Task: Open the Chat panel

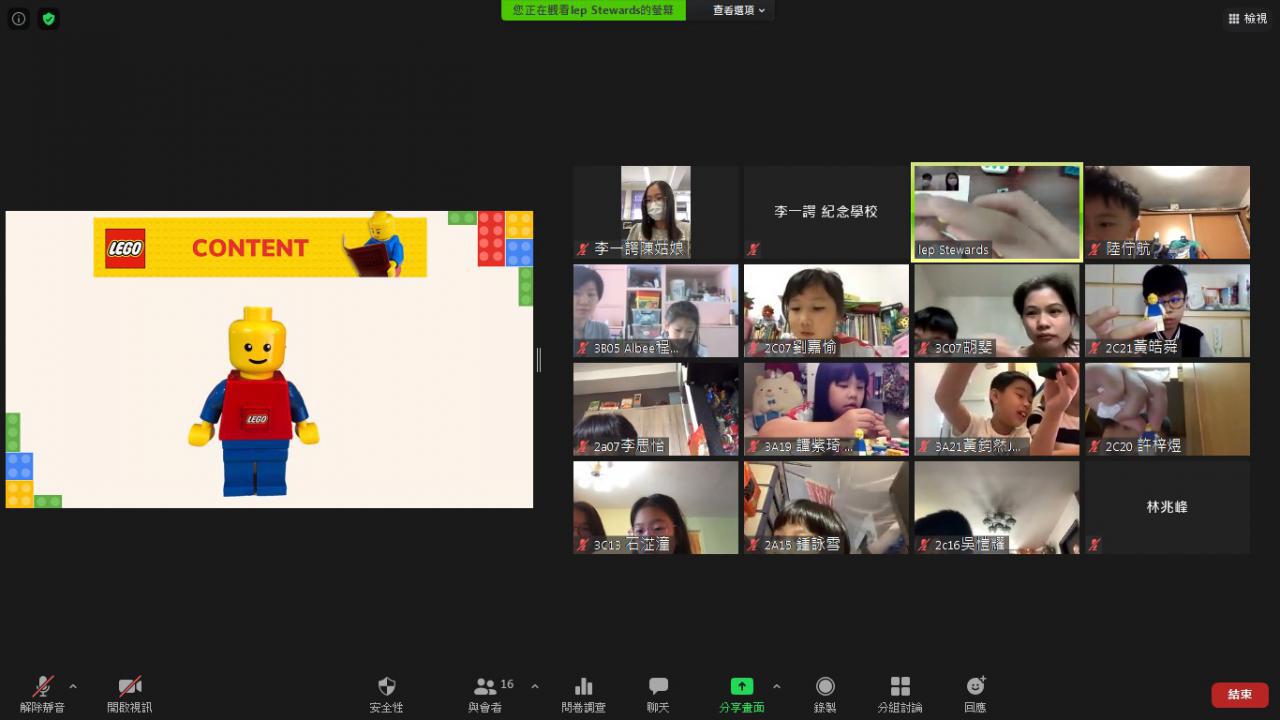Action: coord(658,693)
